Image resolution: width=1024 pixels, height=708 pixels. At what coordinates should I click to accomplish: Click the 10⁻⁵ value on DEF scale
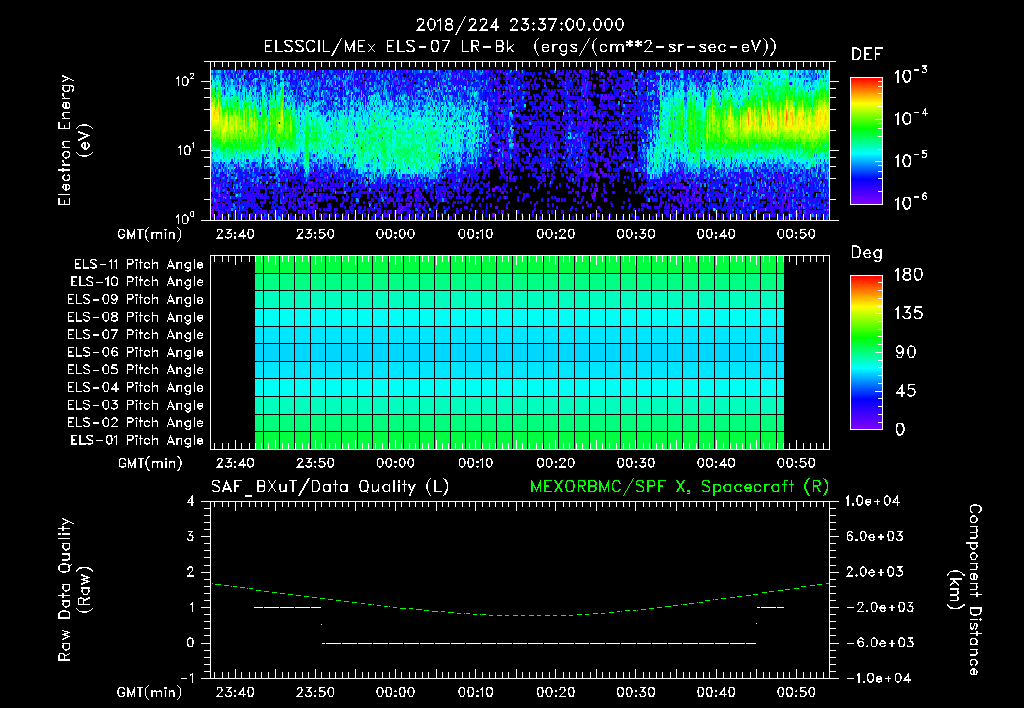[910, 159]
